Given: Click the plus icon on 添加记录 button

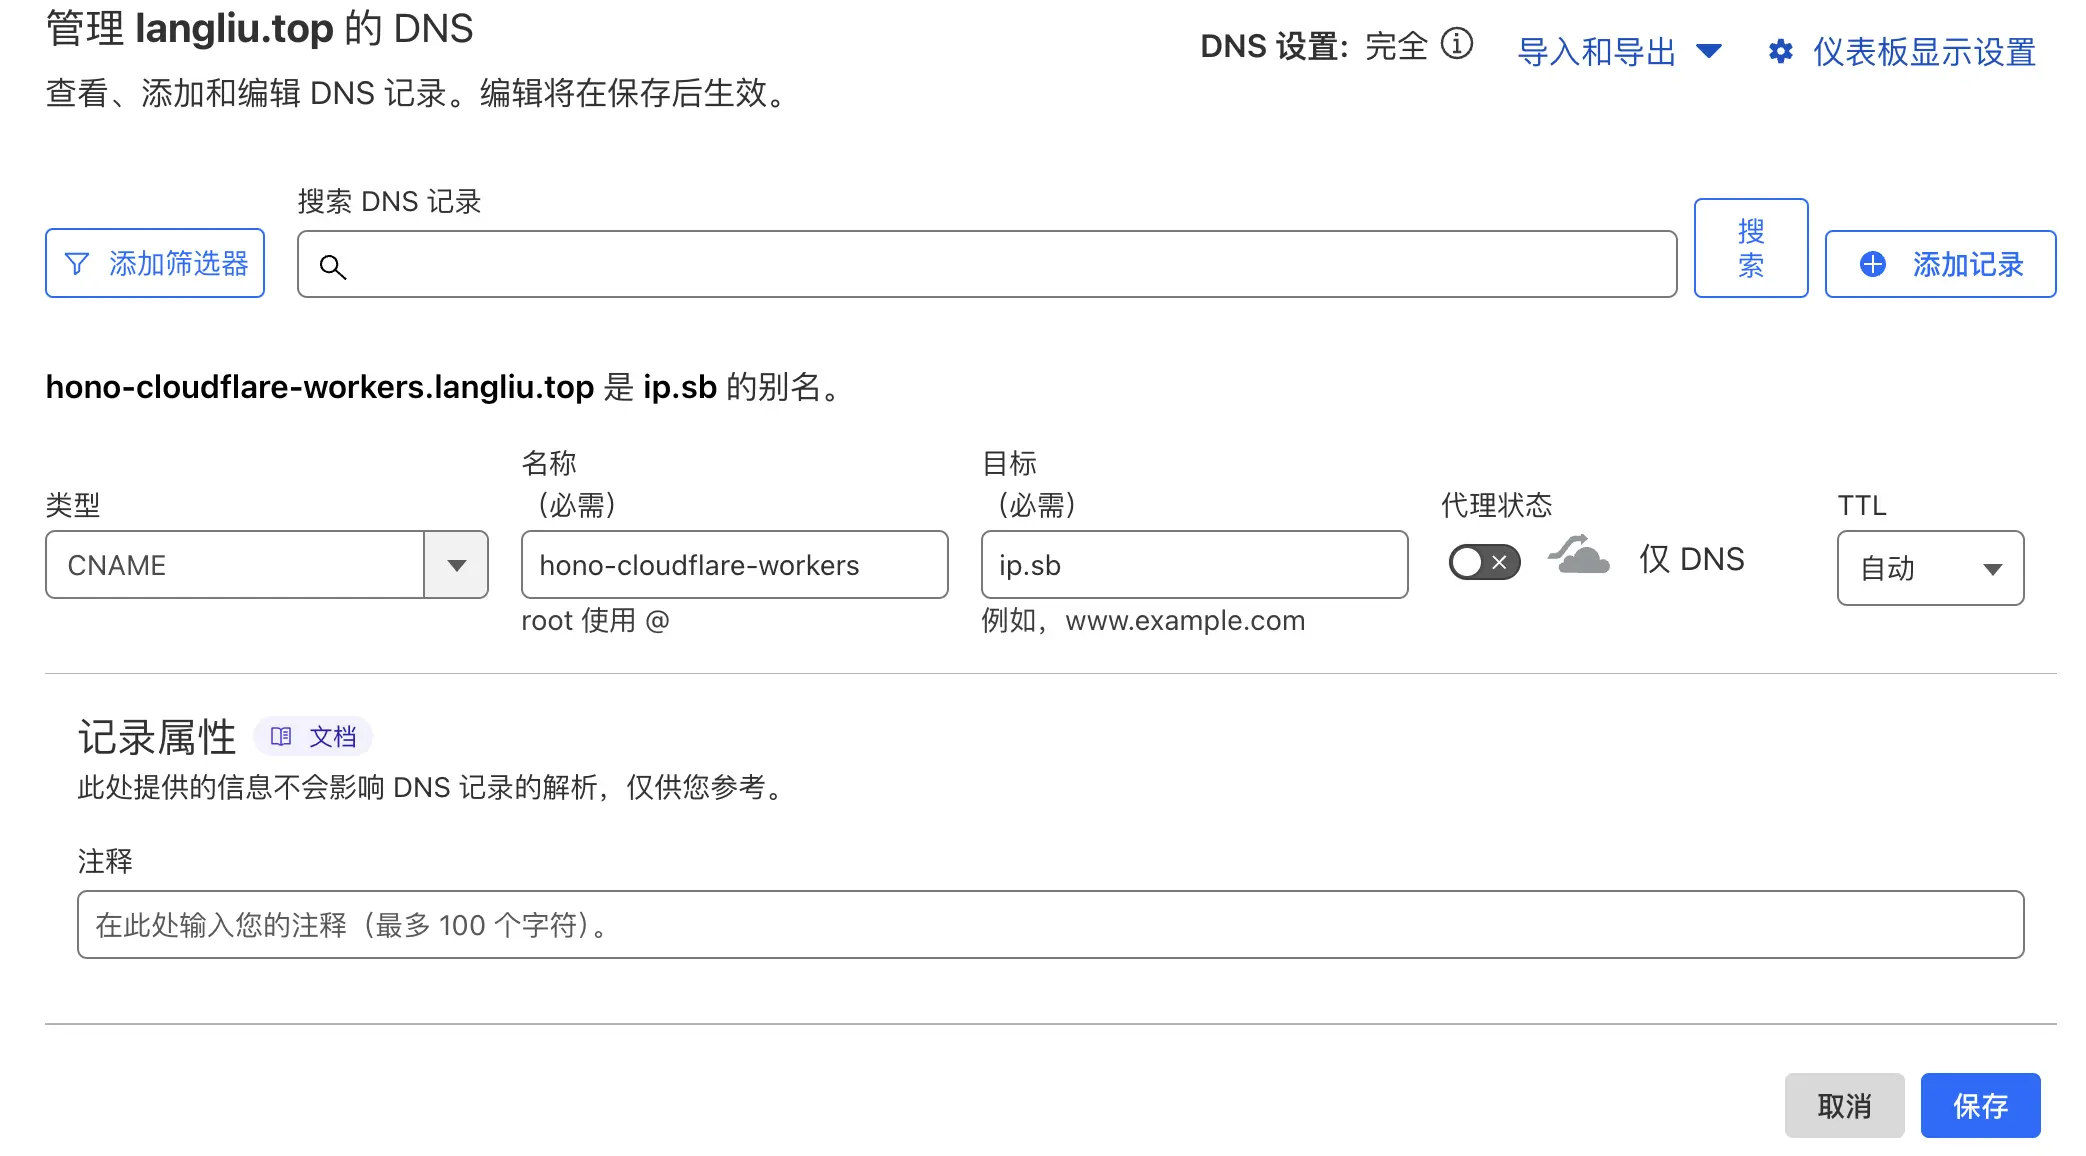Looking at the screenshot, I should pos(1872,263).
